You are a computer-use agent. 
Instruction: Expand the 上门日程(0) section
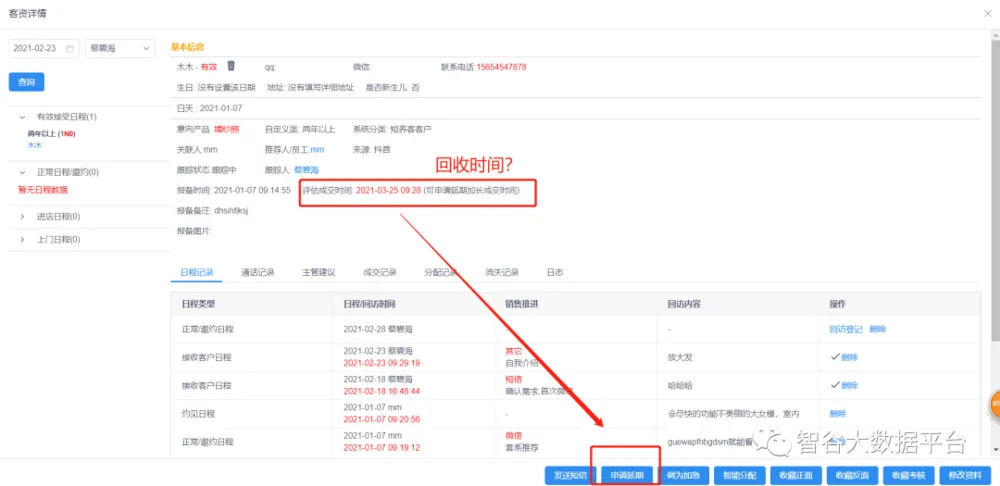[x=22, y=239]
